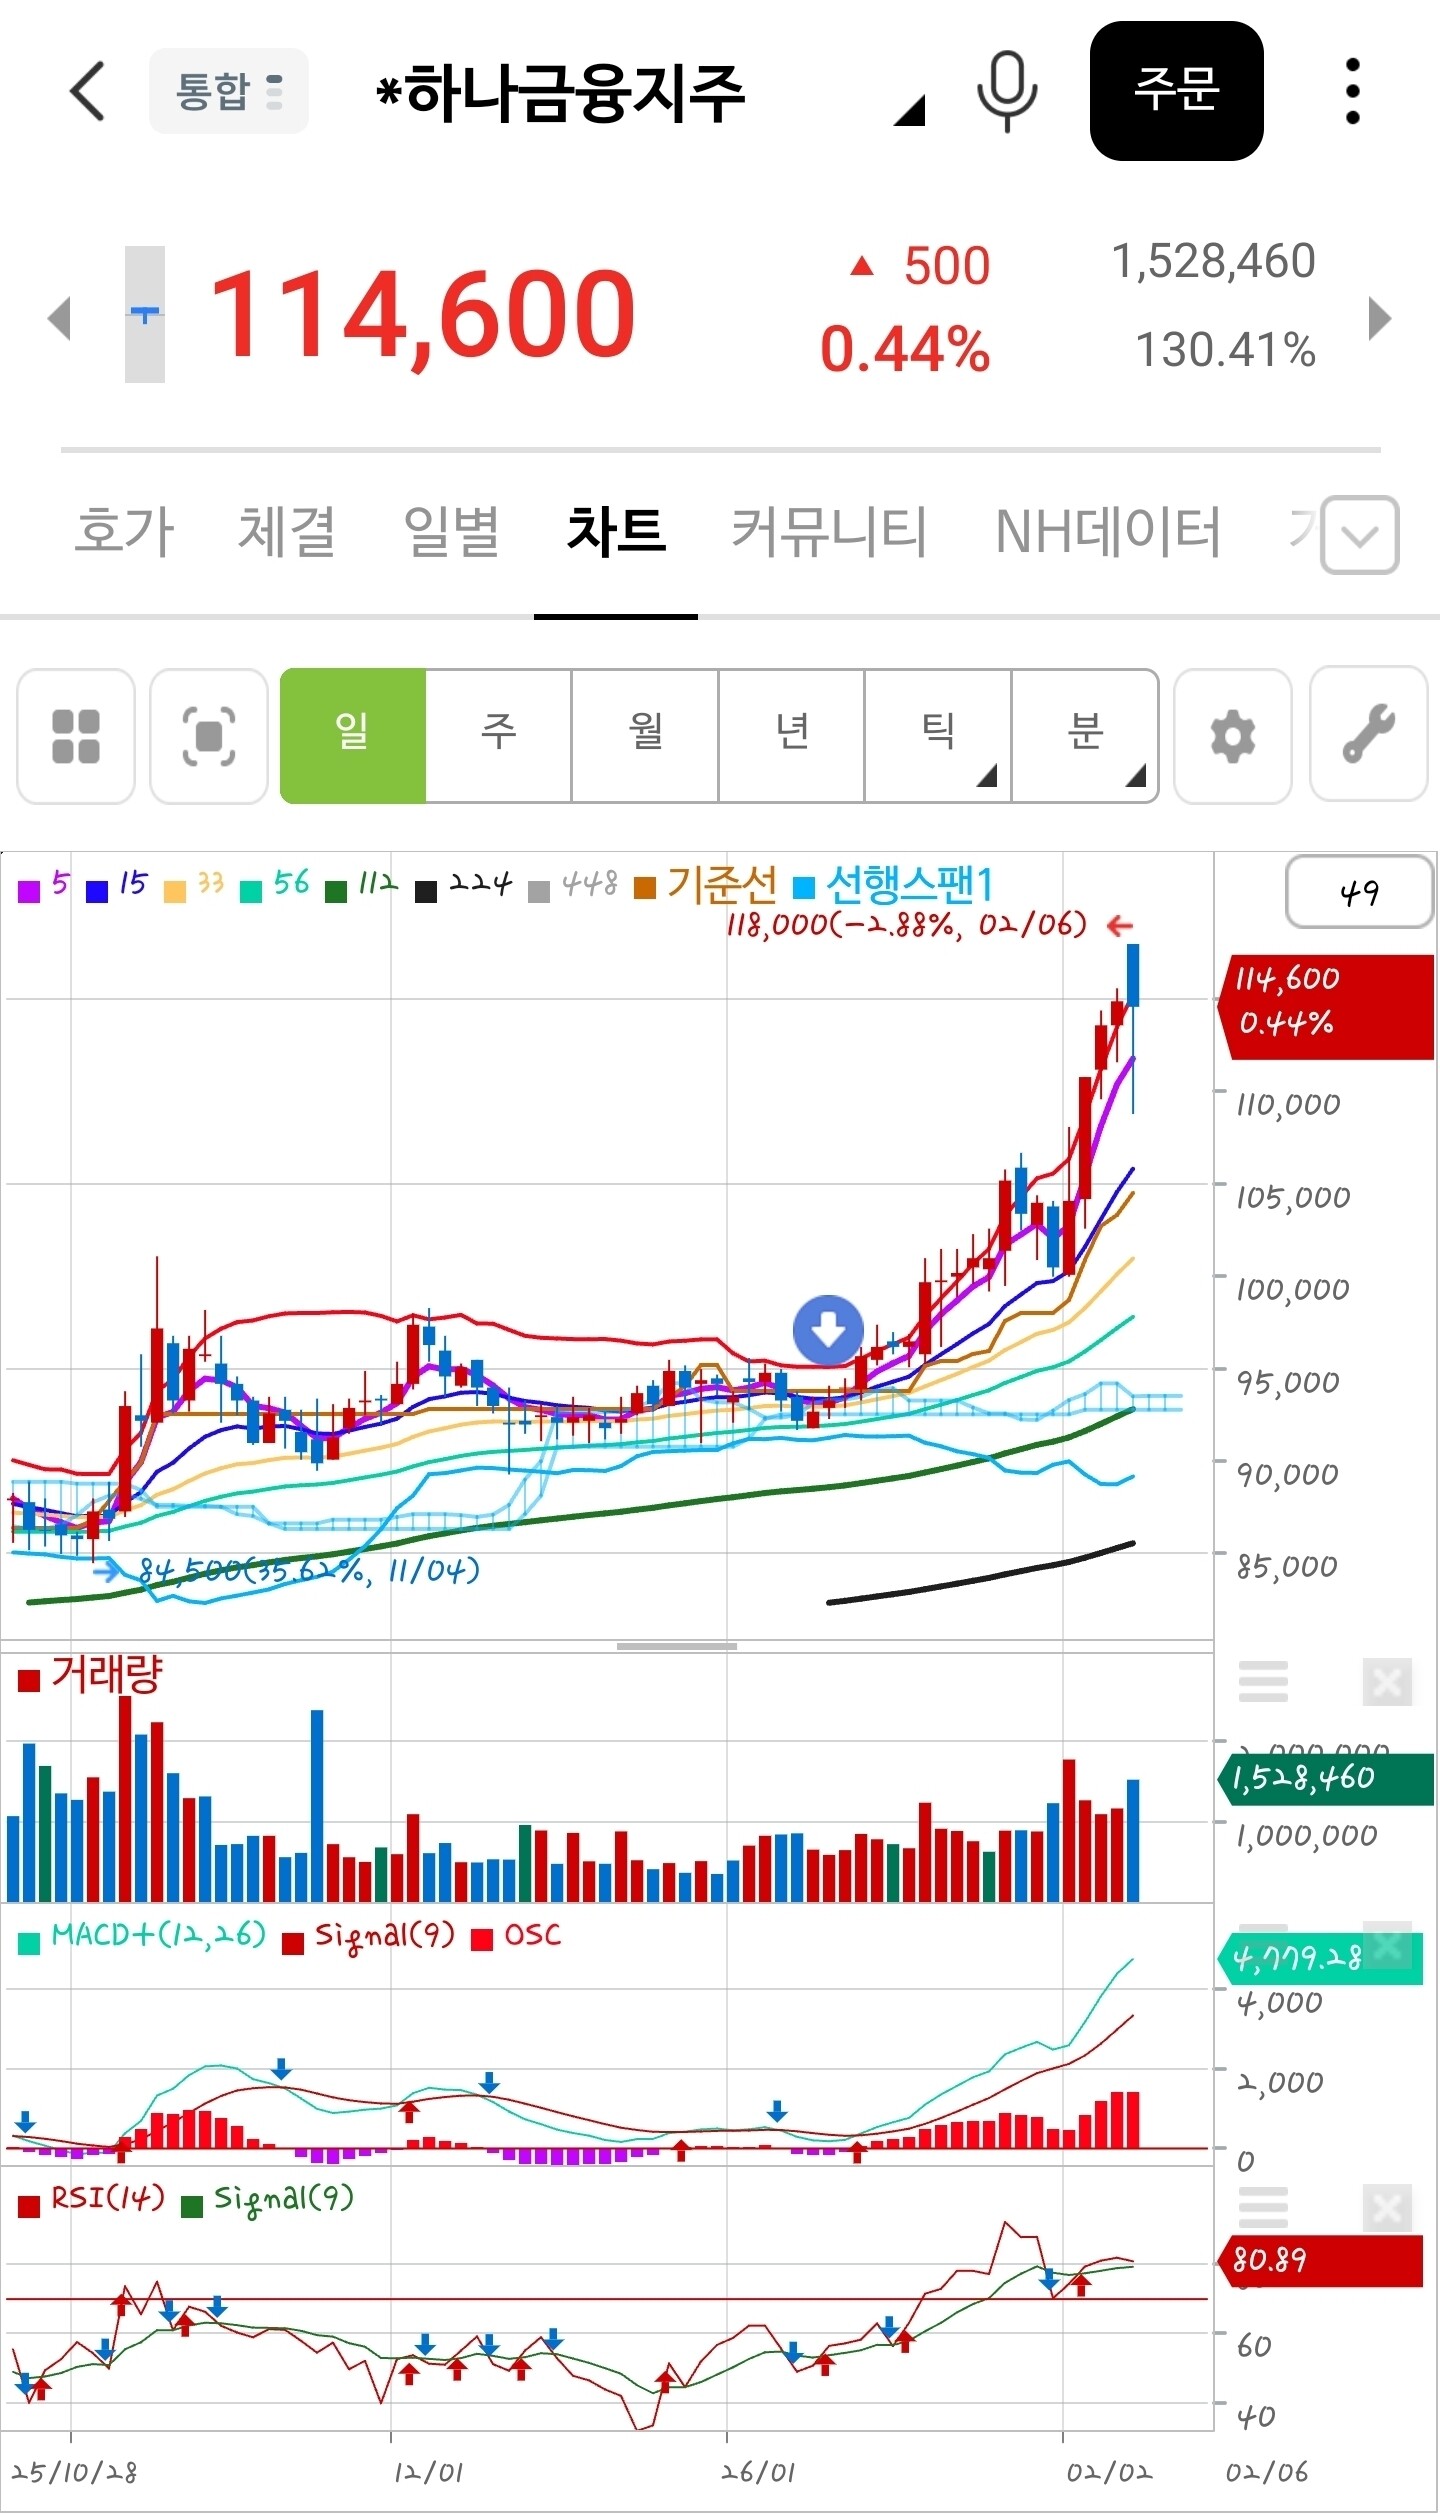Tap the black 주문 order button

tap(1176, 91)
